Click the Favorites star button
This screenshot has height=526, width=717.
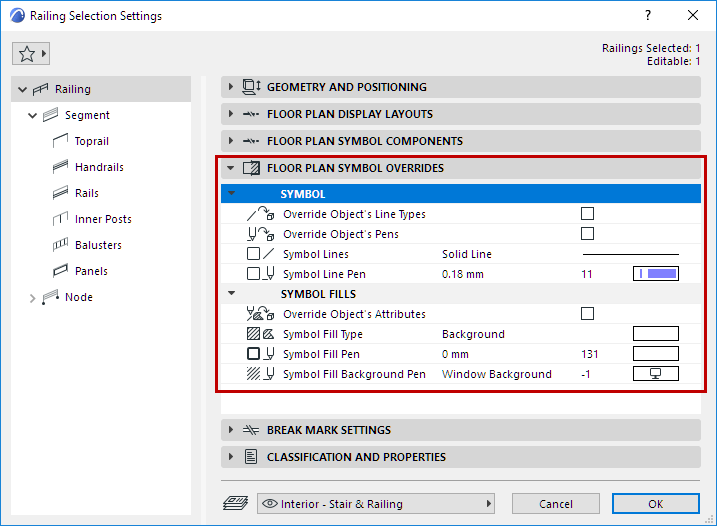tap(30, 54)
